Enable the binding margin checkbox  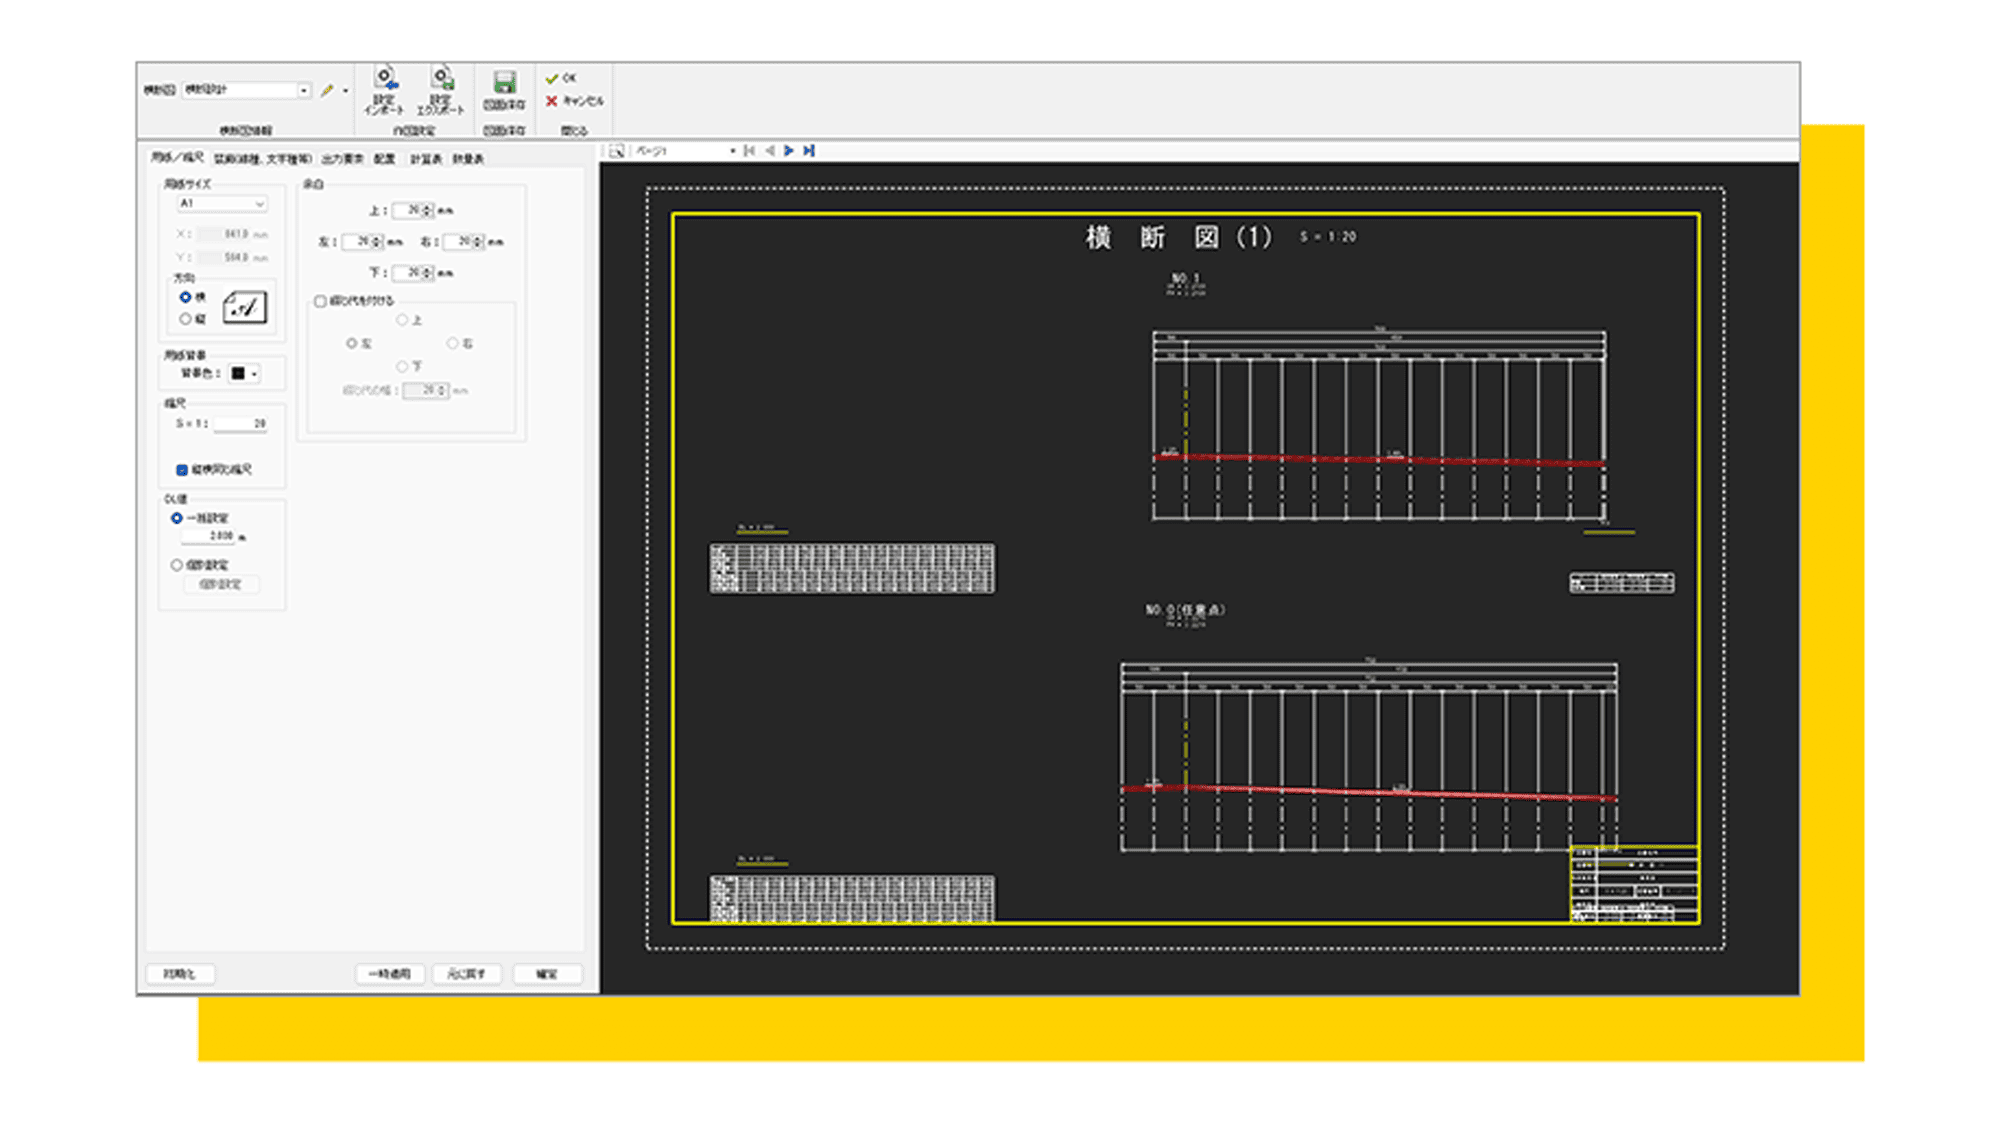point(320,301)
